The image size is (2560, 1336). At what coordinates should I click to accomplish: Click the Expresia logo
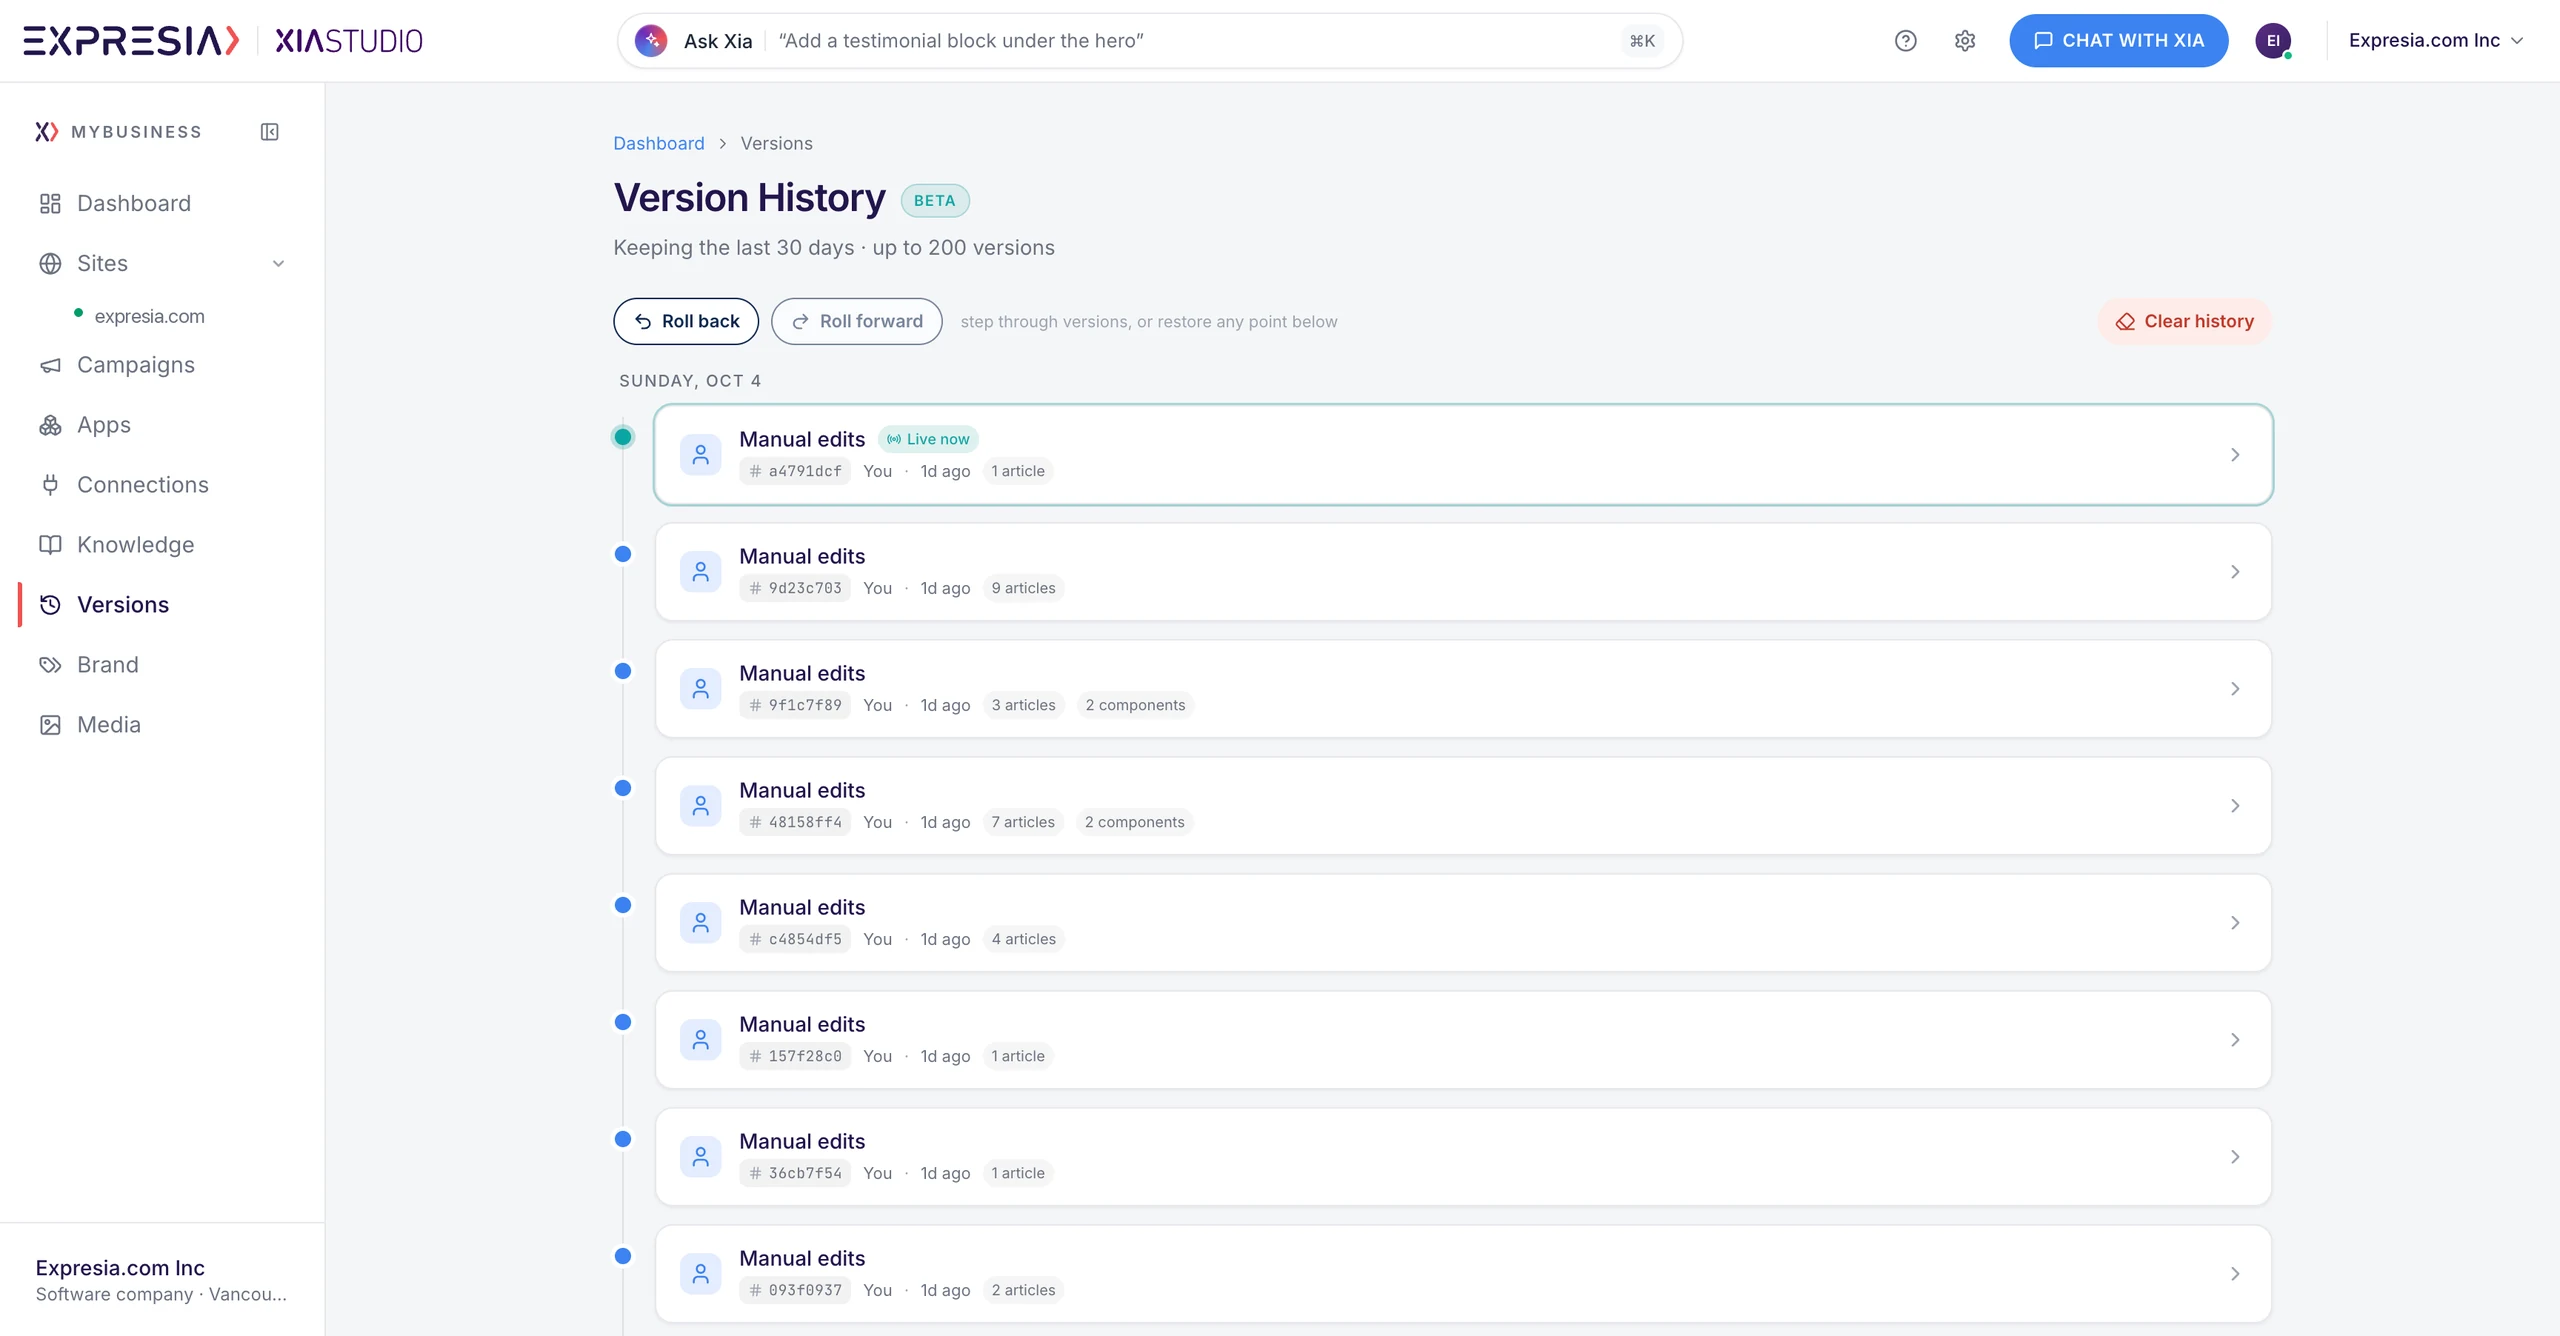tap(132, 41)
